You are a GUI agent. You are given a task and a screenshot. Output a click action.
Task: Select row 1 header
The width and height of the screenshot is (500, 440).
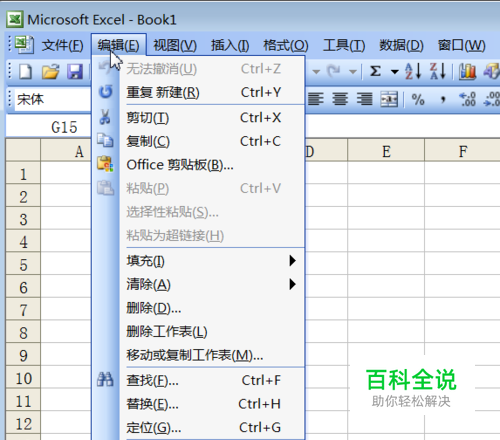coord(23,174)
